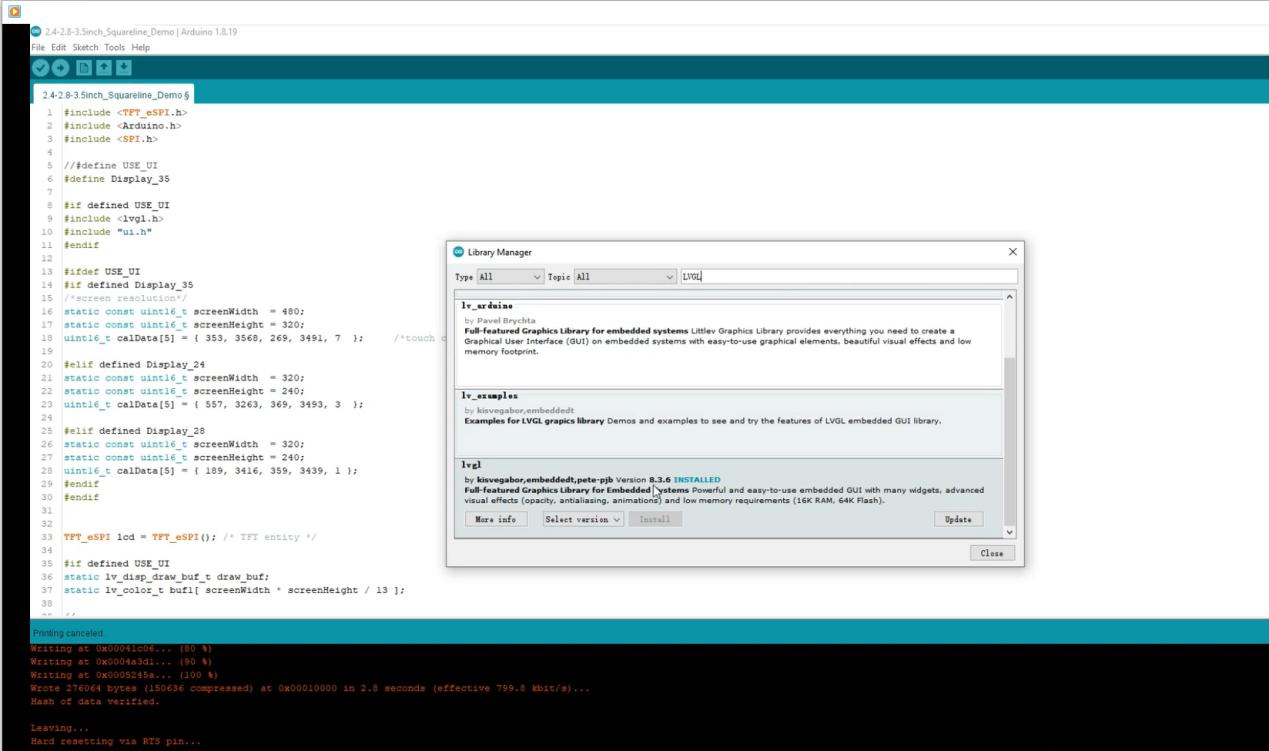Click code line '#include <lvgl.h>'
This screenshot has height=751, width=1269.
coord(113,218)
